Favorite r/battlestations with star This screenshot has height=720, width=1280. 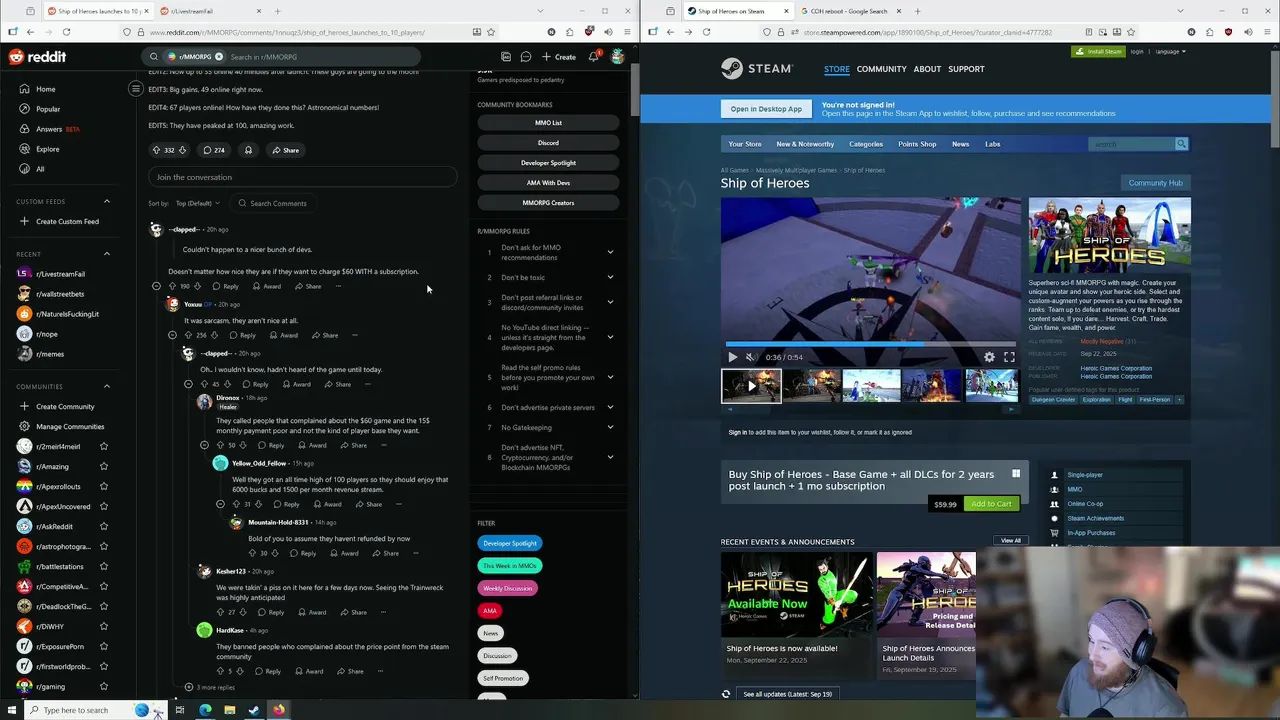pyautogui.click(x=104, y=566)
